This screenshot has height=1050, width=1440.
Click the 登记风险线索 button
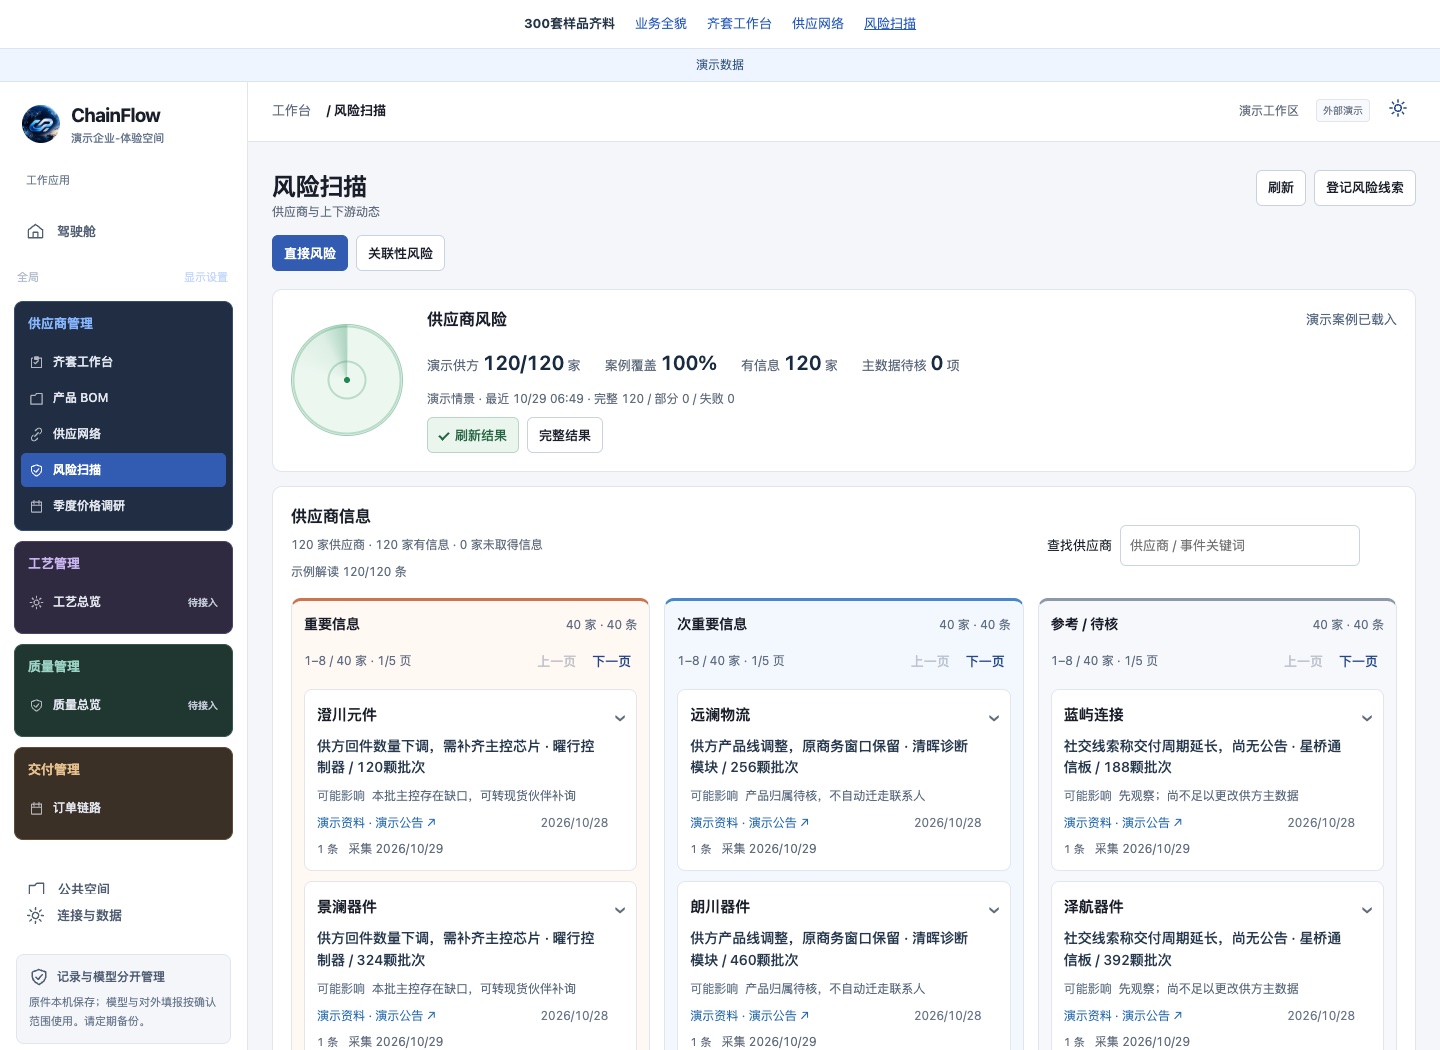1365,188
